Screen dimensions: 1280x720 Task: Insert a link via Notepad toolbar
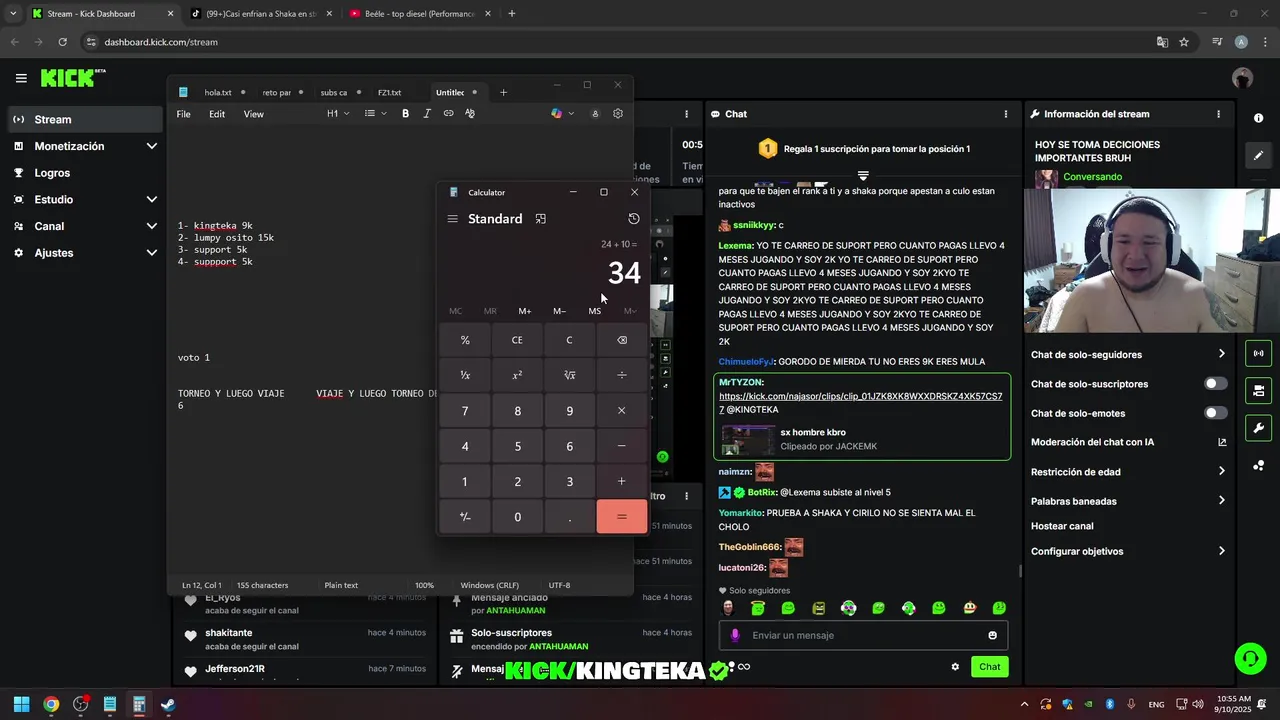[448, 114]
